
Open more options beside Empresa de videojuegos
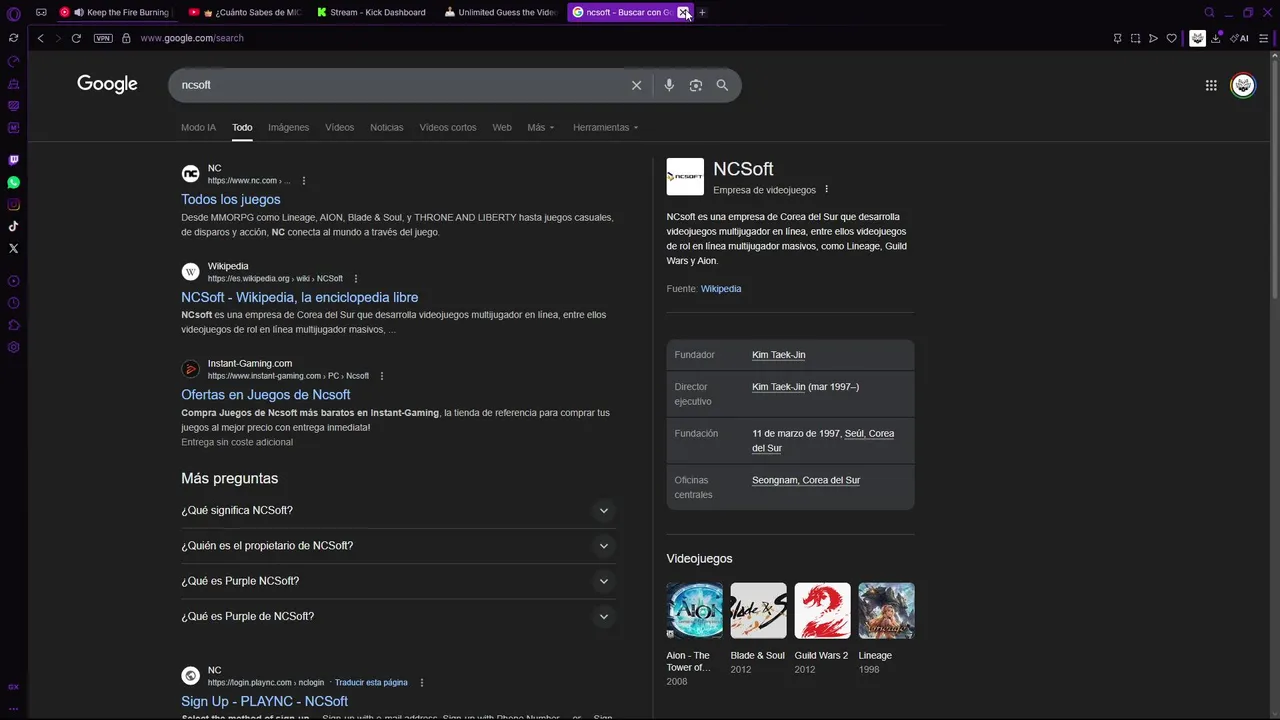coord(826,189)
